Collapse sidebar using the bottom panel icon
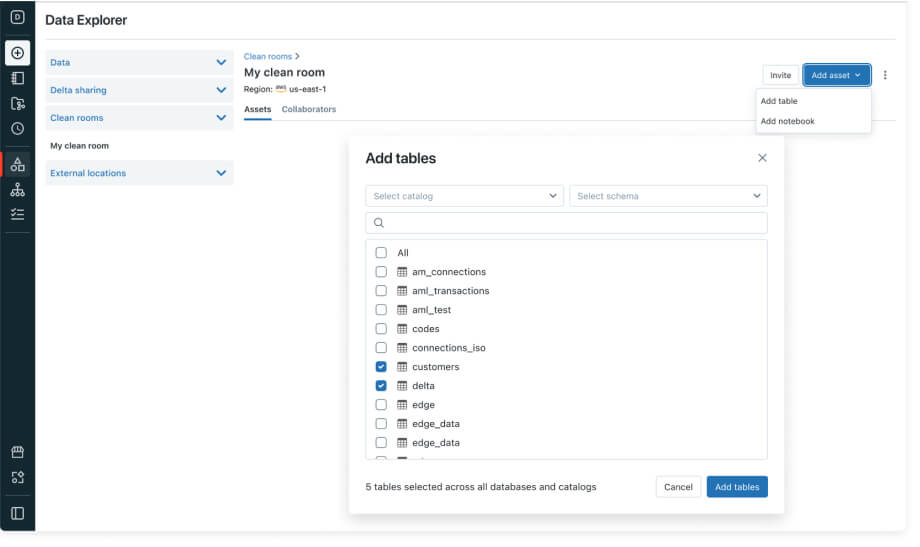Screen dimensions: 920x547 17,513
